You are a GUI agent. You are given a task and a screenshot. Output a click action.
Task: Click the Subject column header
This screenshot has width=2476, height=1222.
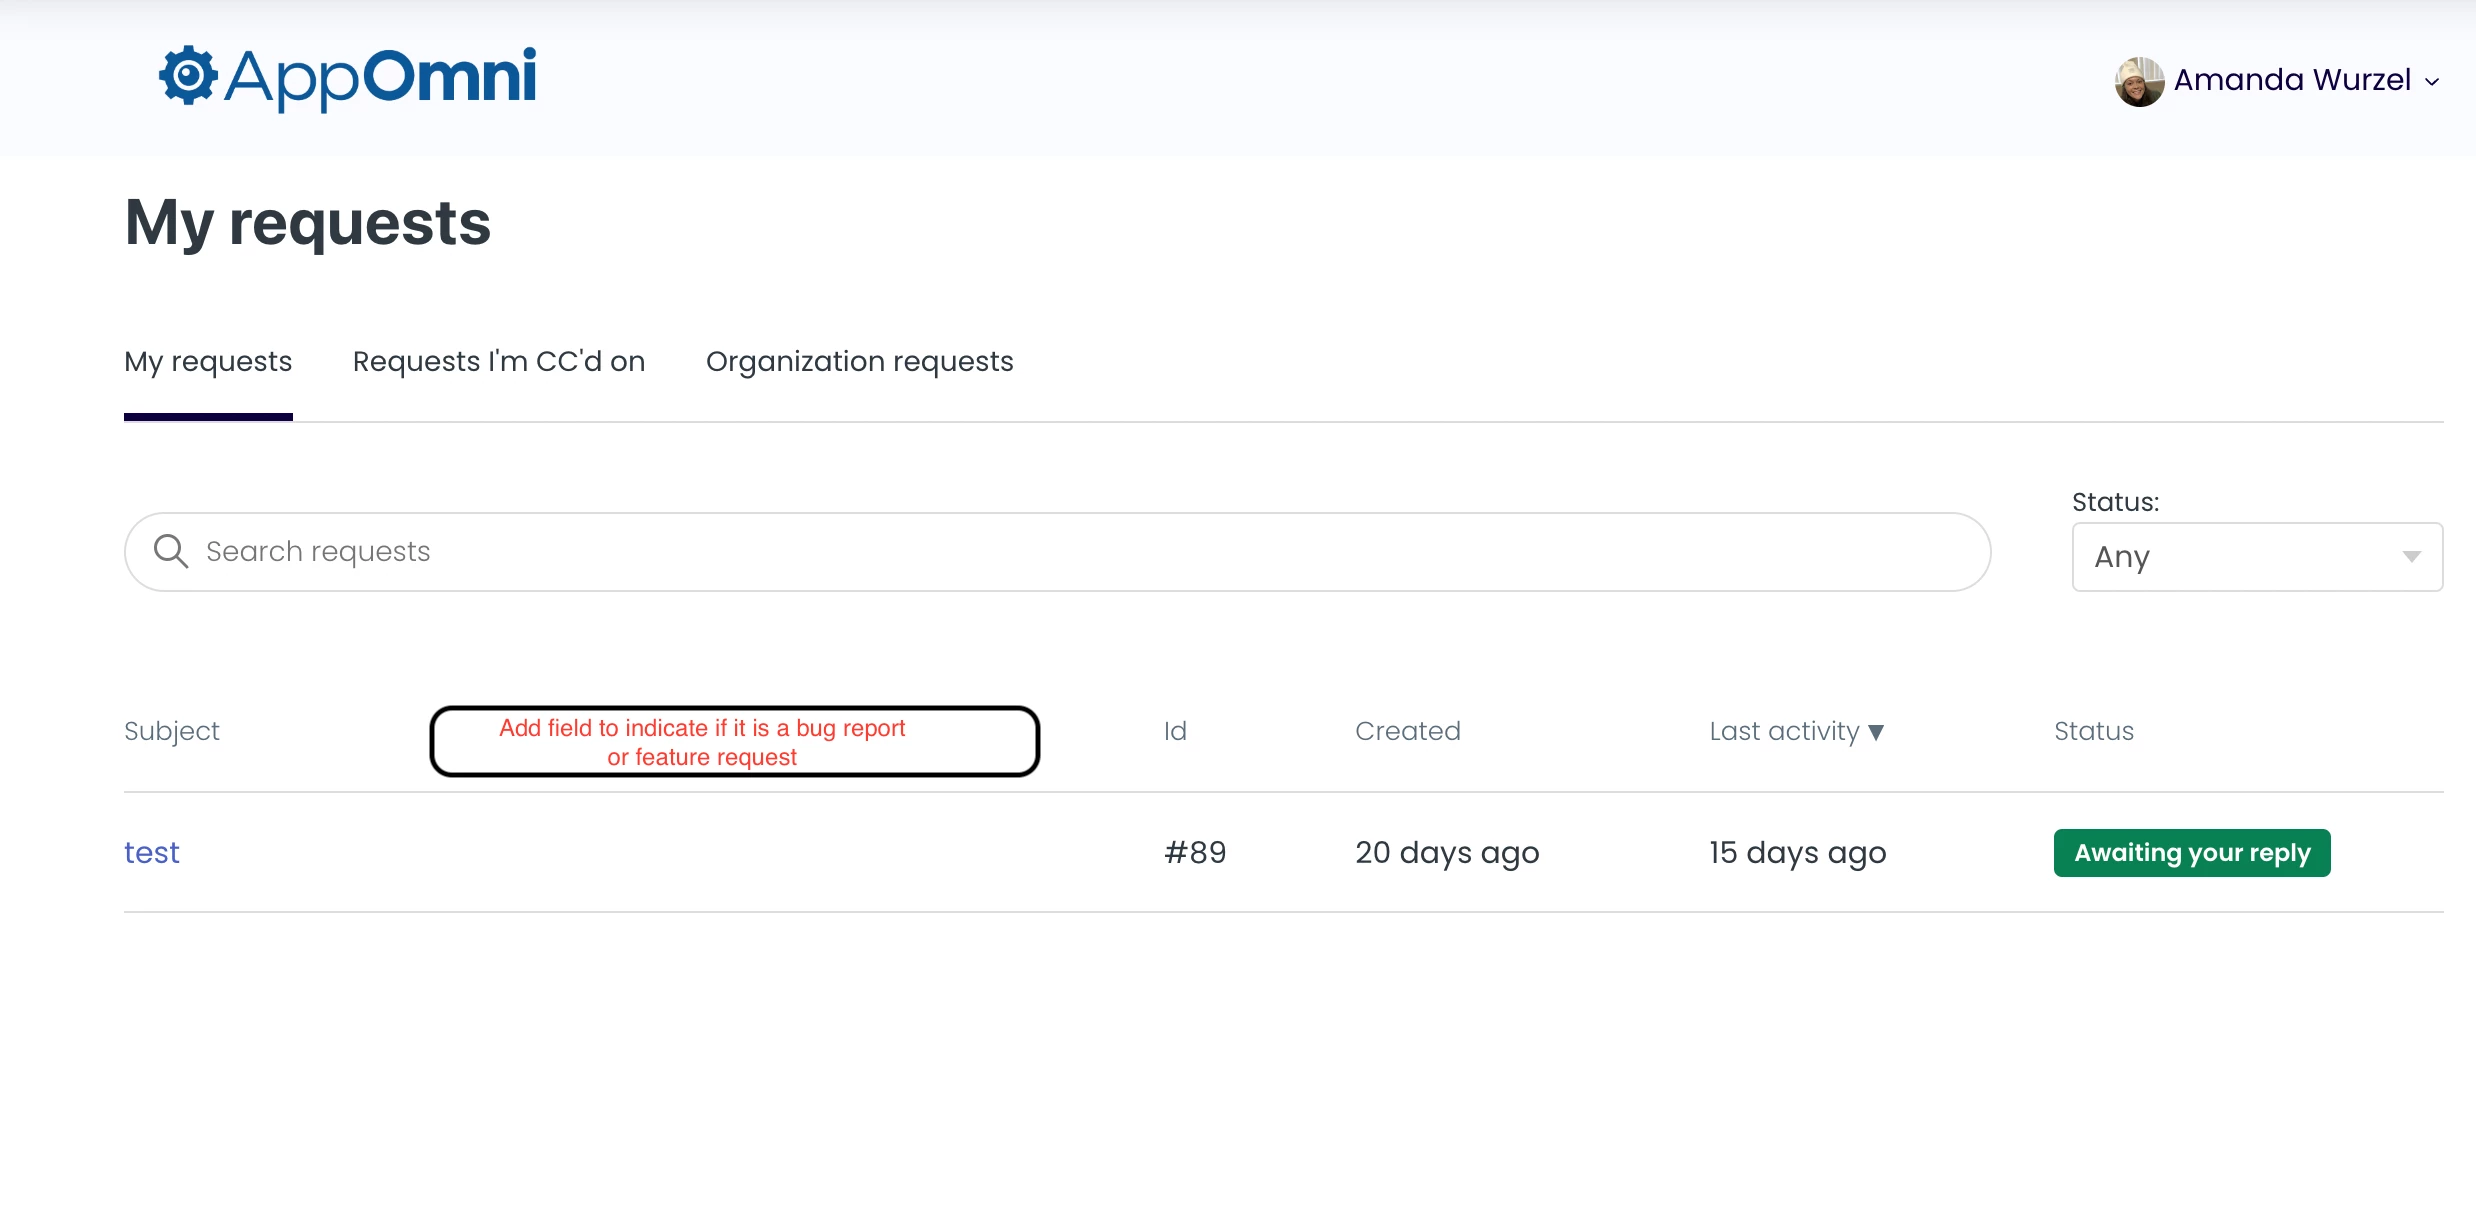pyautogui.click(x=172, y=732)
